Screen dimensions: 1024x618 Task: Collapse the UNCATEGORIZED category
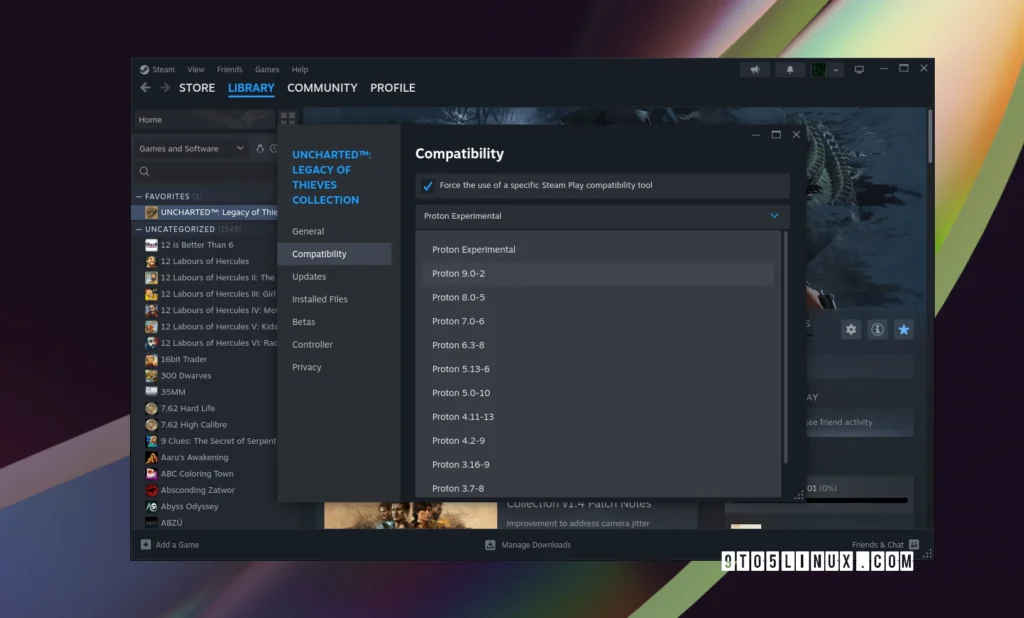pyautogui.click(x=138, y=229)
